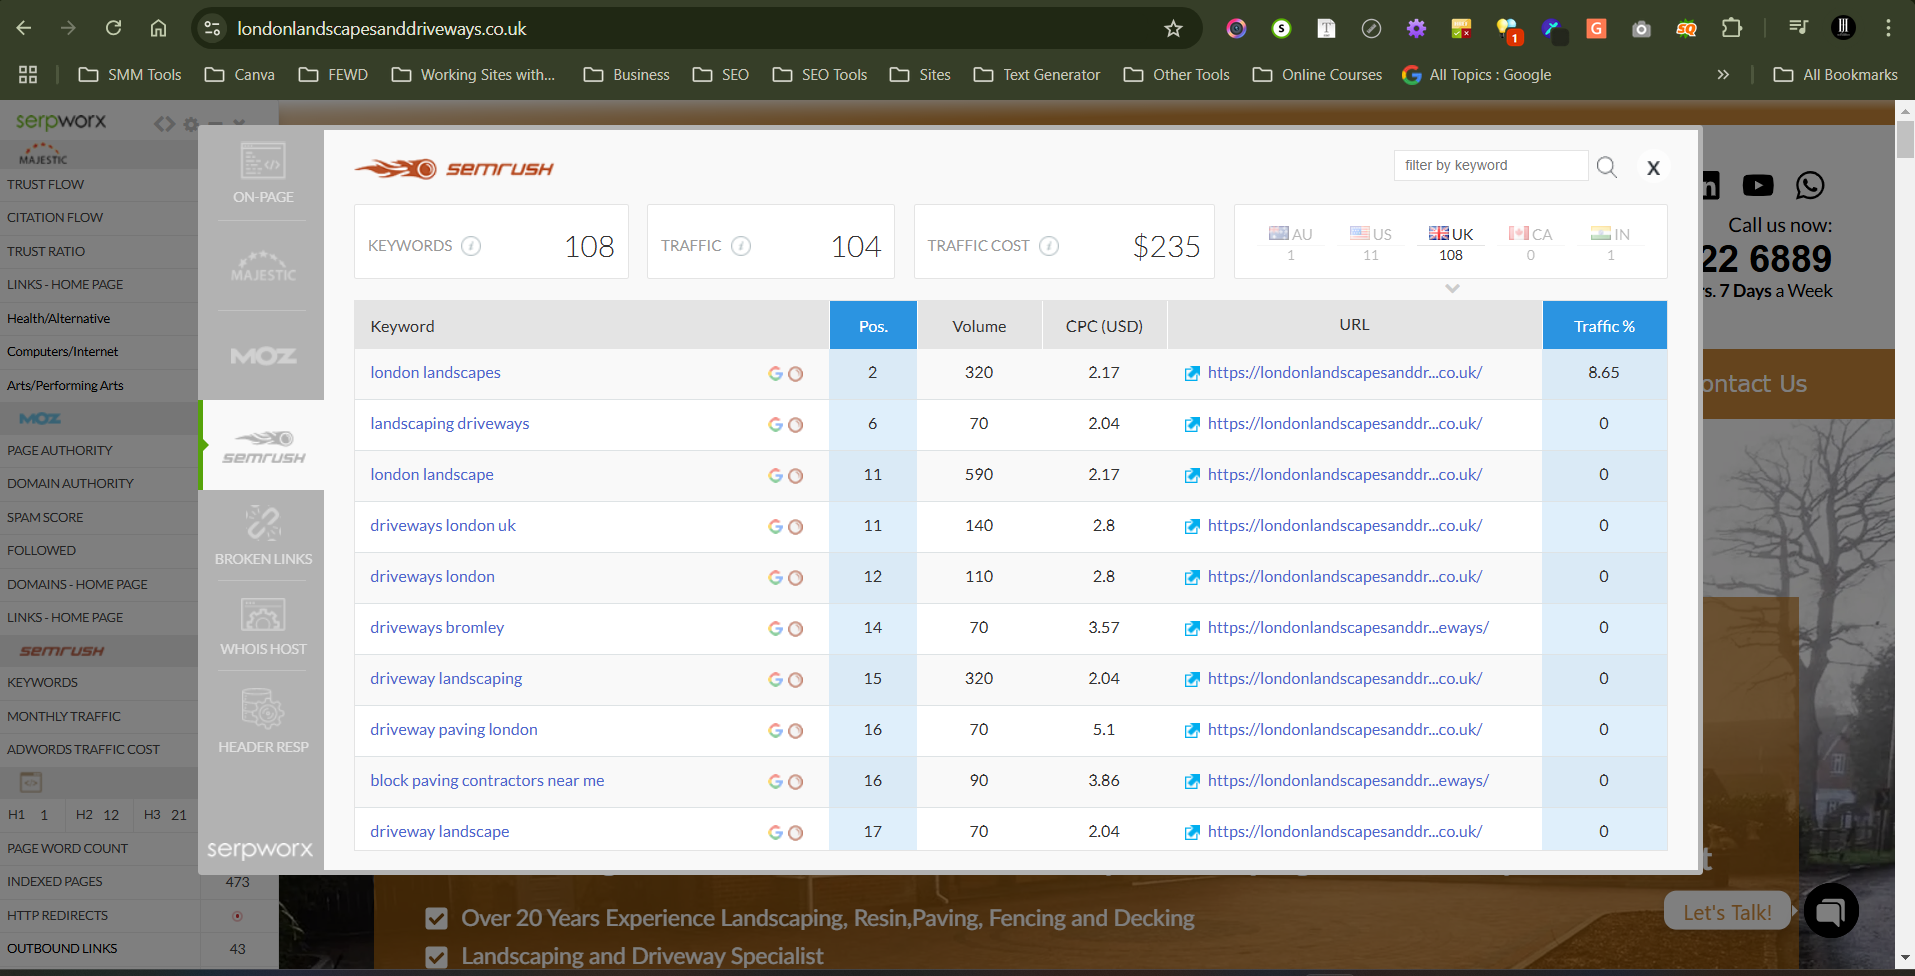Open the SMM Tools bookmark folder
The image size is (1915, 976).
coord(130,74)
